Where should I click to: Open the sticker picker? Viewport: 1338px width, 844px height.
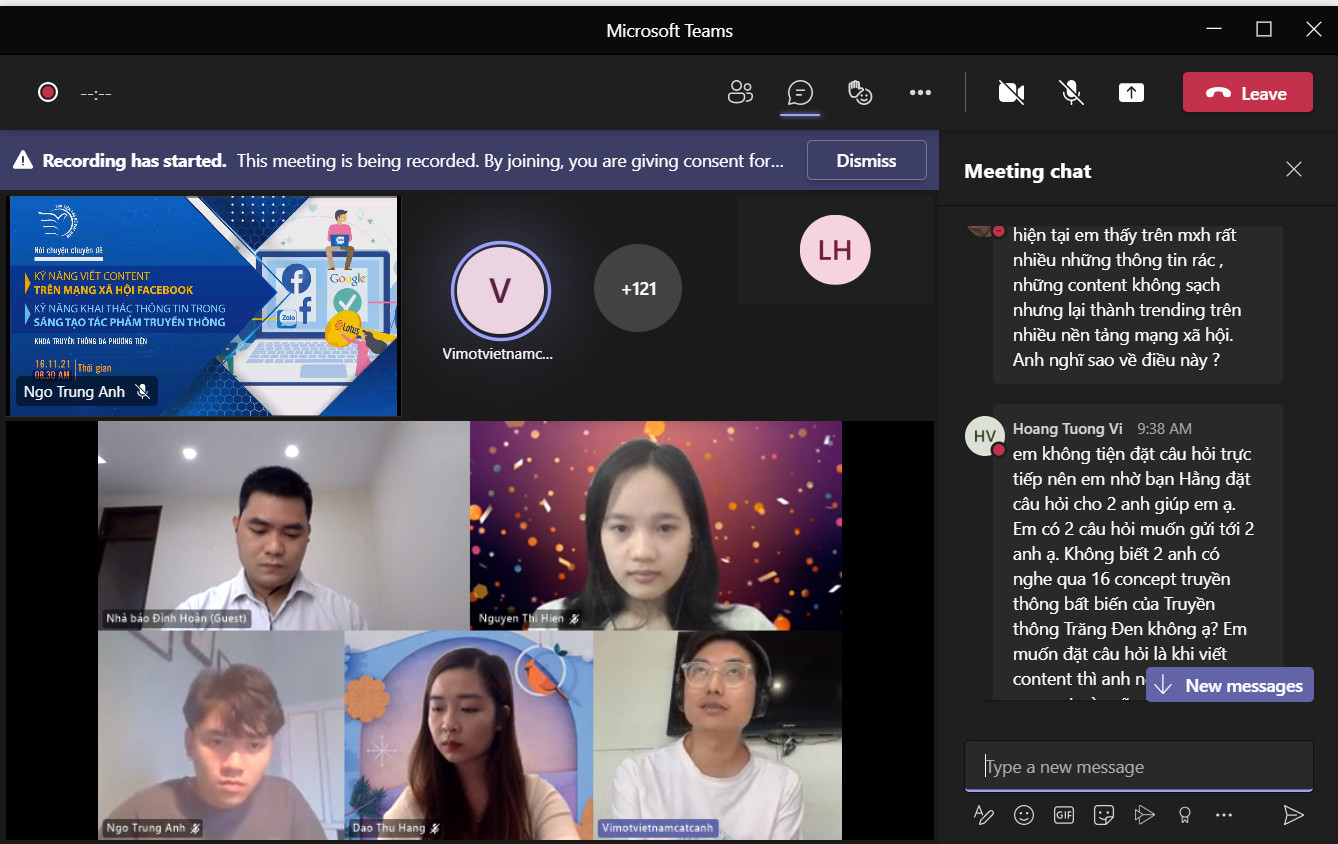(x=1104, y=815)
